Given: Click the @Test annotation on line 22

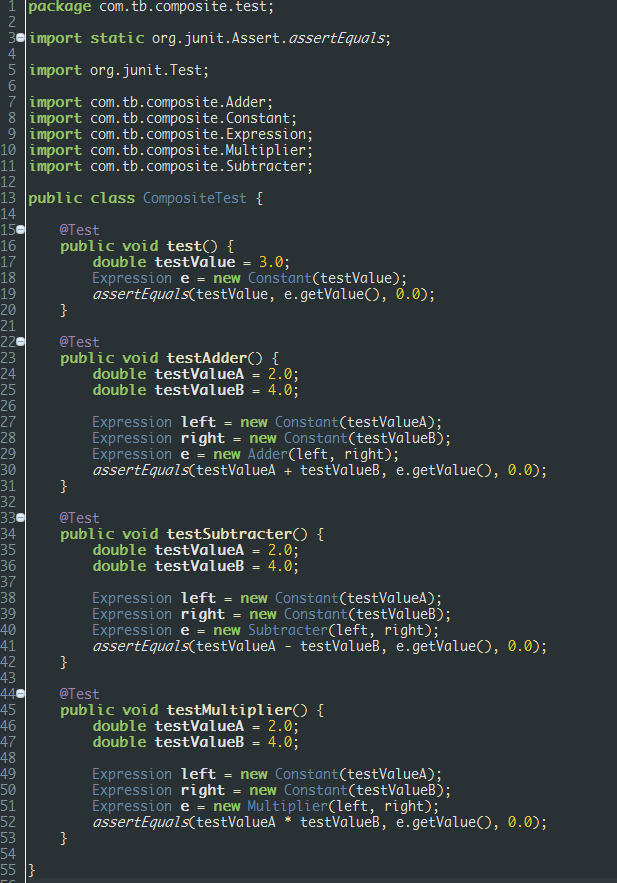Looking at the screenshot, I should coord(79,342).
